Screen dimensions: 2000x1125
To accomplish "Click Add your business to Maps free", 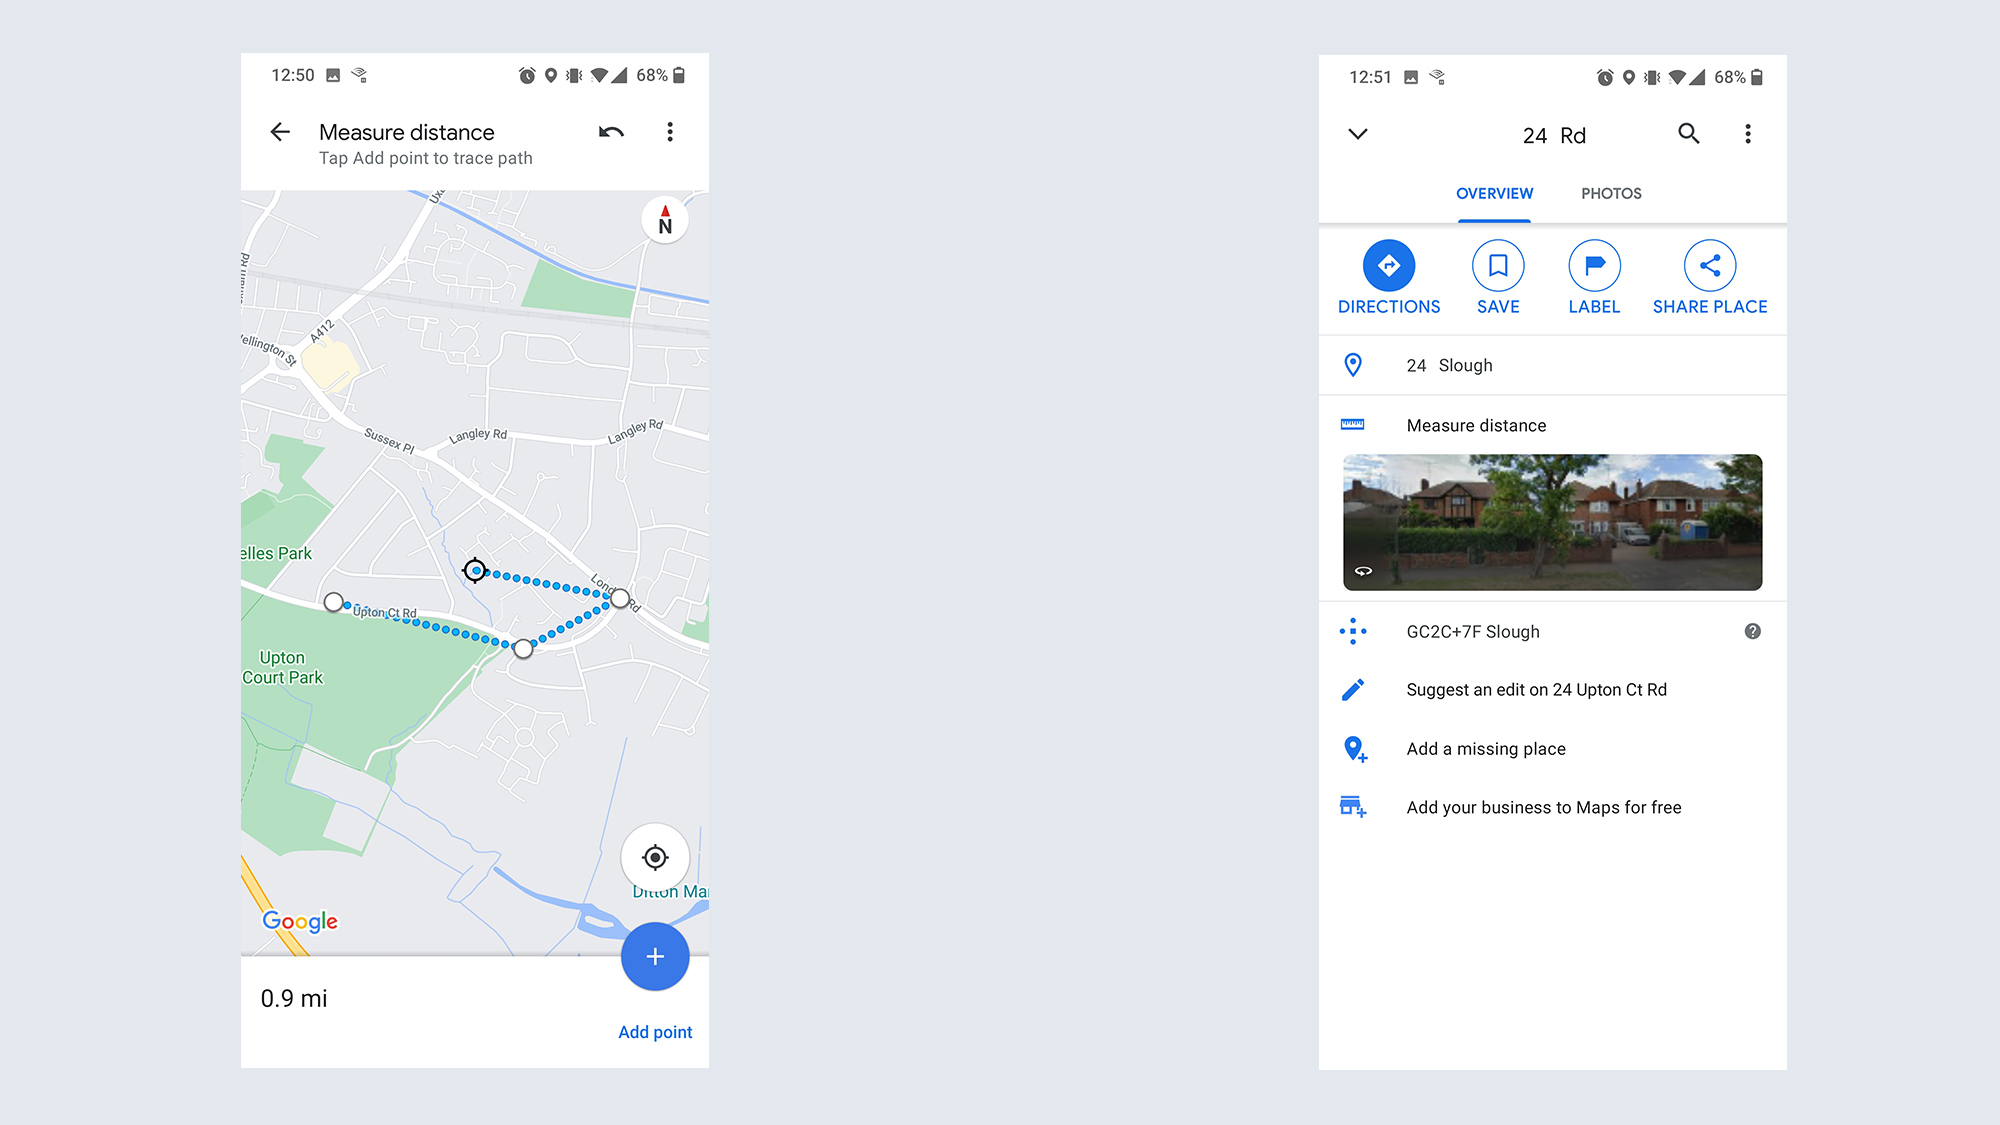I will pyautogui.click(x=1543, y=806).
